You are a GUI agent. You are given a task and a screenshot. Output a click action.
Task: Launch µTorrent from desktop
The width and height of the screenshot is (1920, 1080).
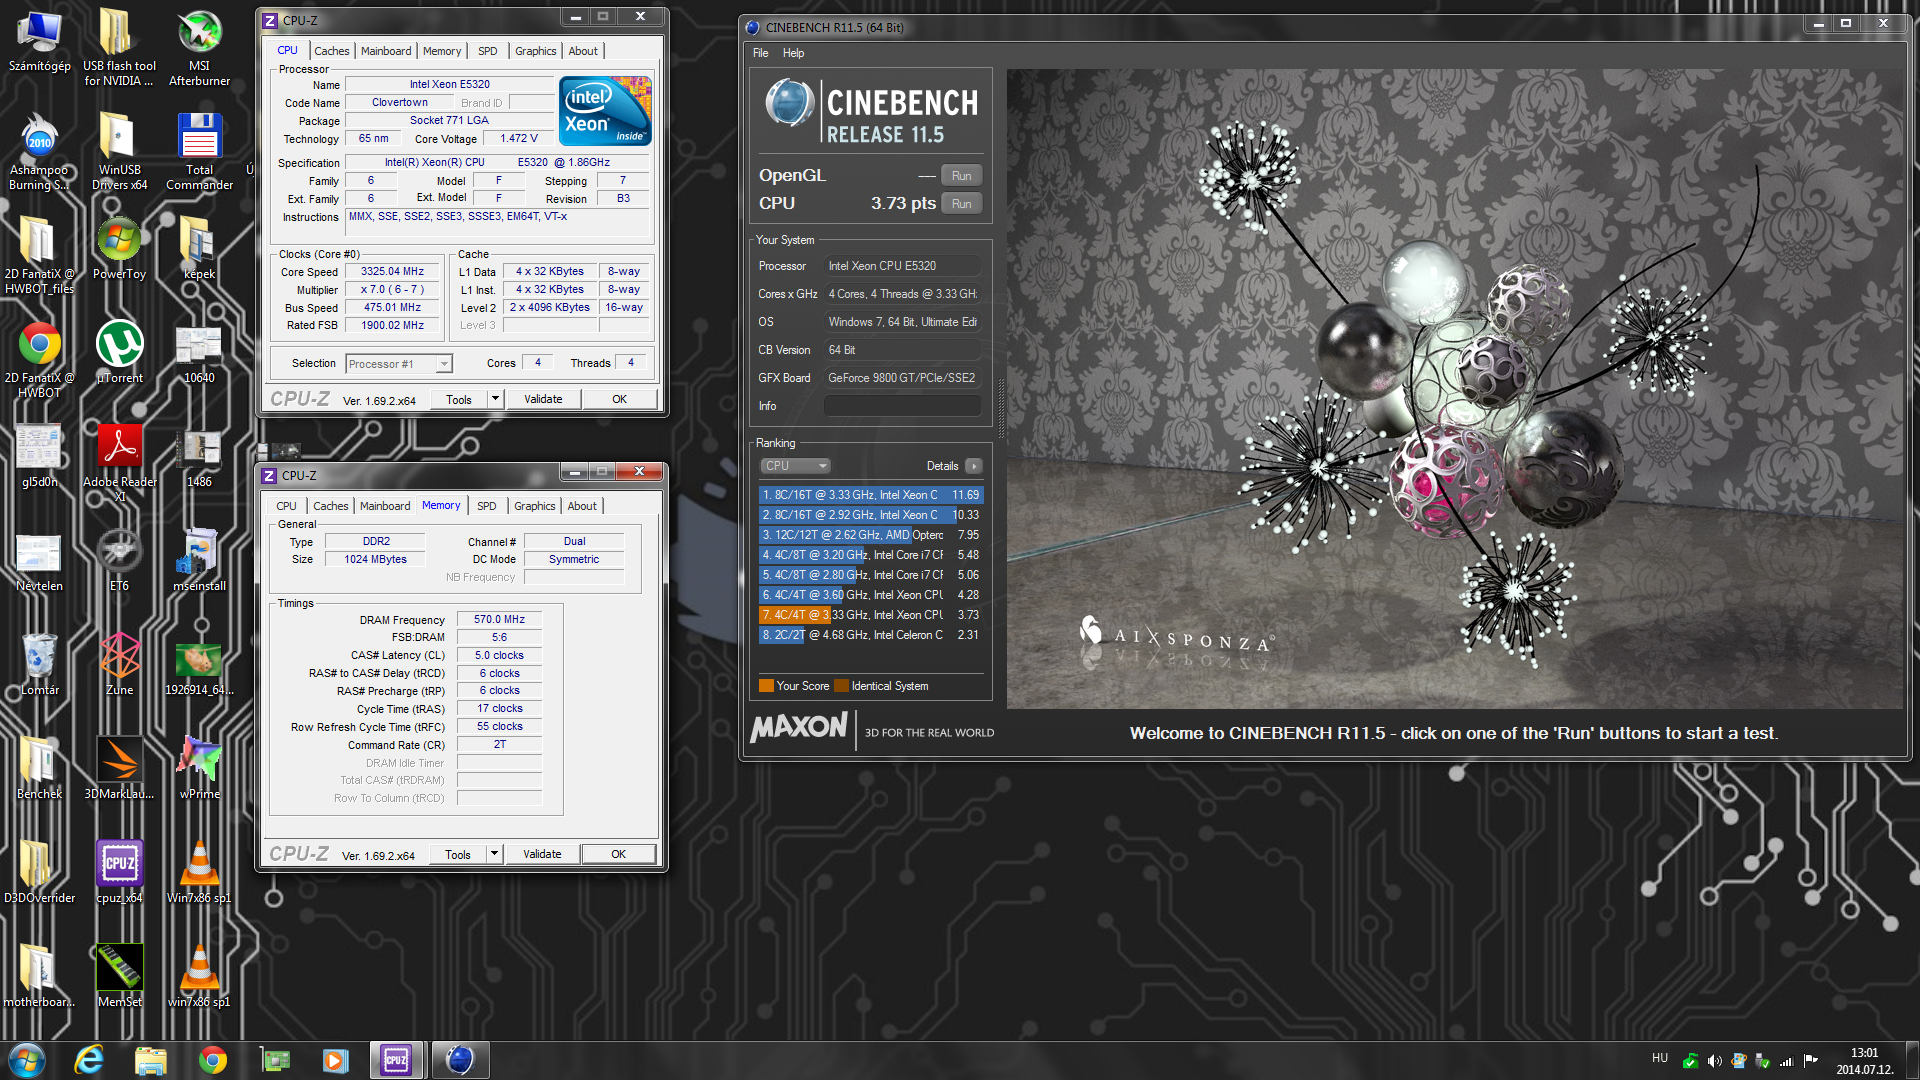pyautogui.click(x=119, y=352)
